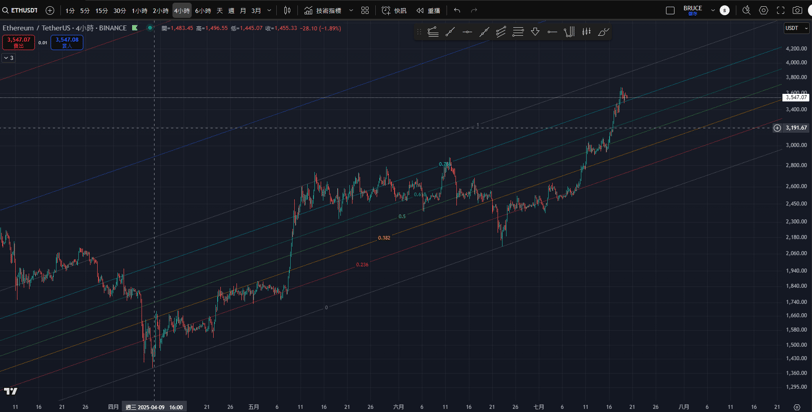Undo the last chart action
The height and width of the screenshot is (412, 812).
(457, 10)
